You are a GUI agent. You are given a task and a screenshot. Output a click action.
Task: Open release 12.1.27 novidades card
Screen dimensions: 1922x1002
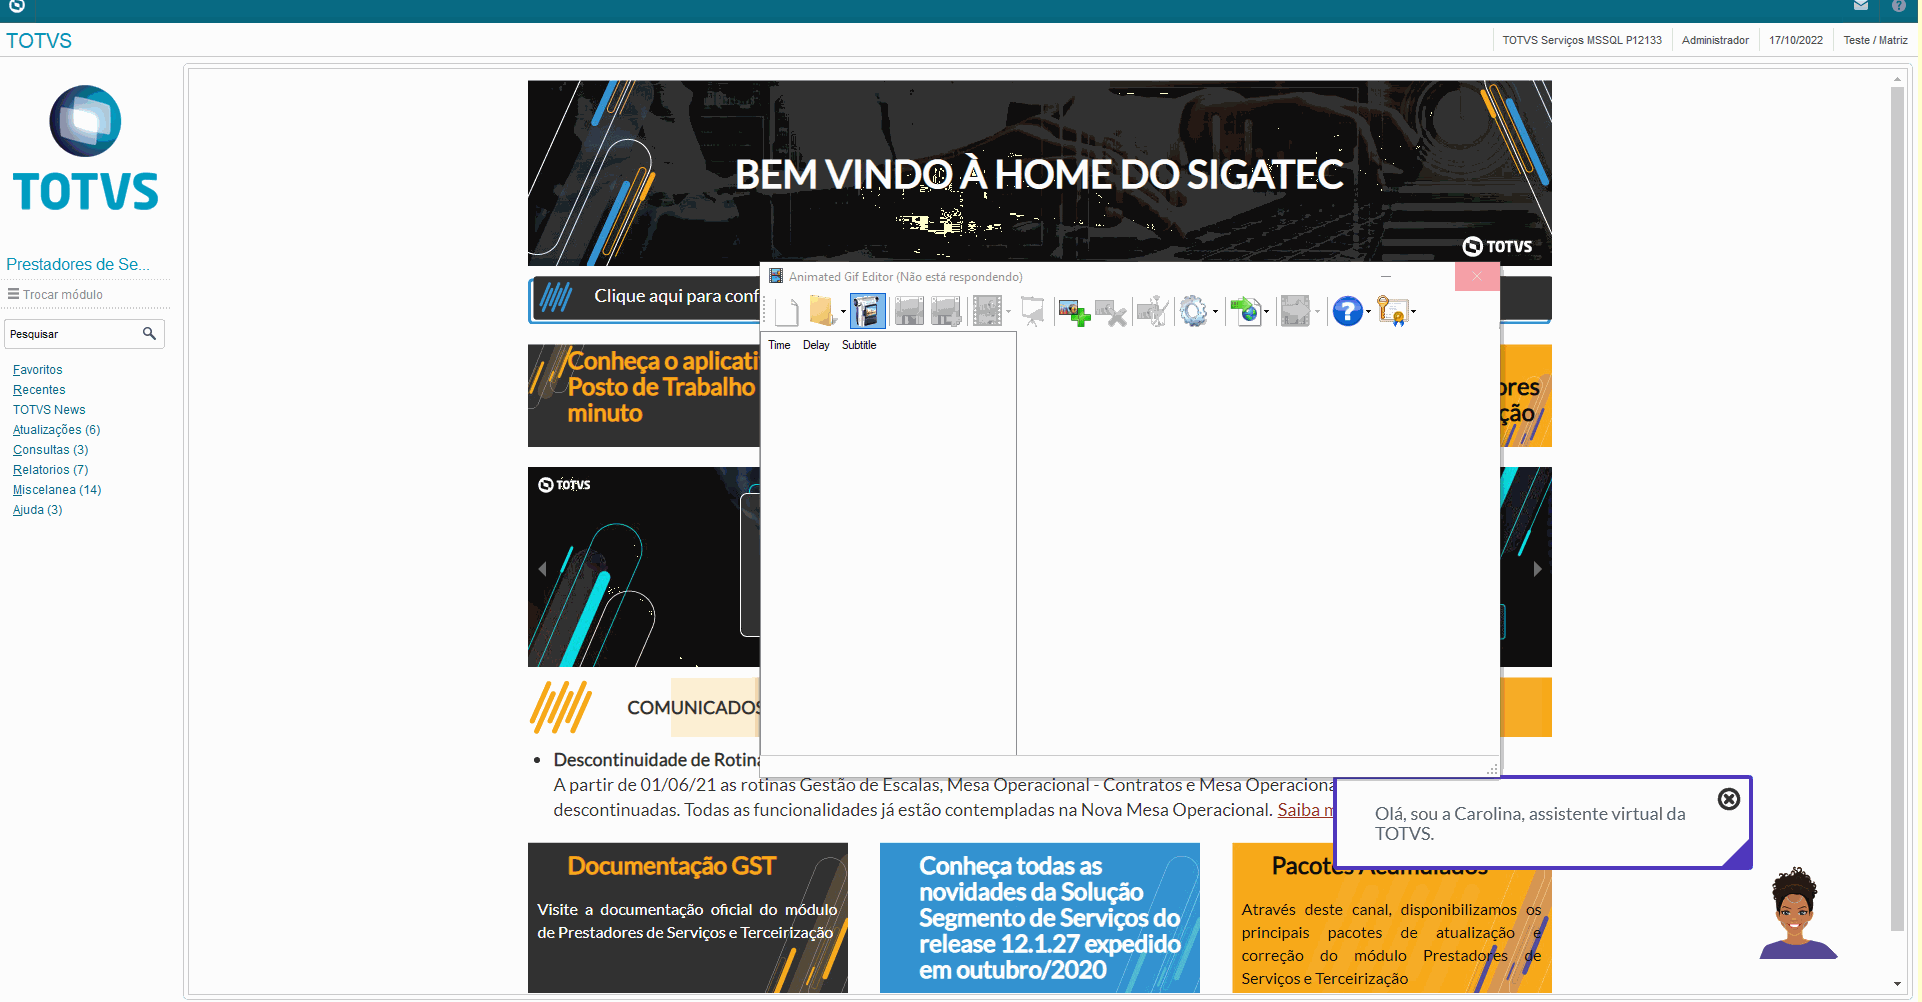[x=1040, y=918]
